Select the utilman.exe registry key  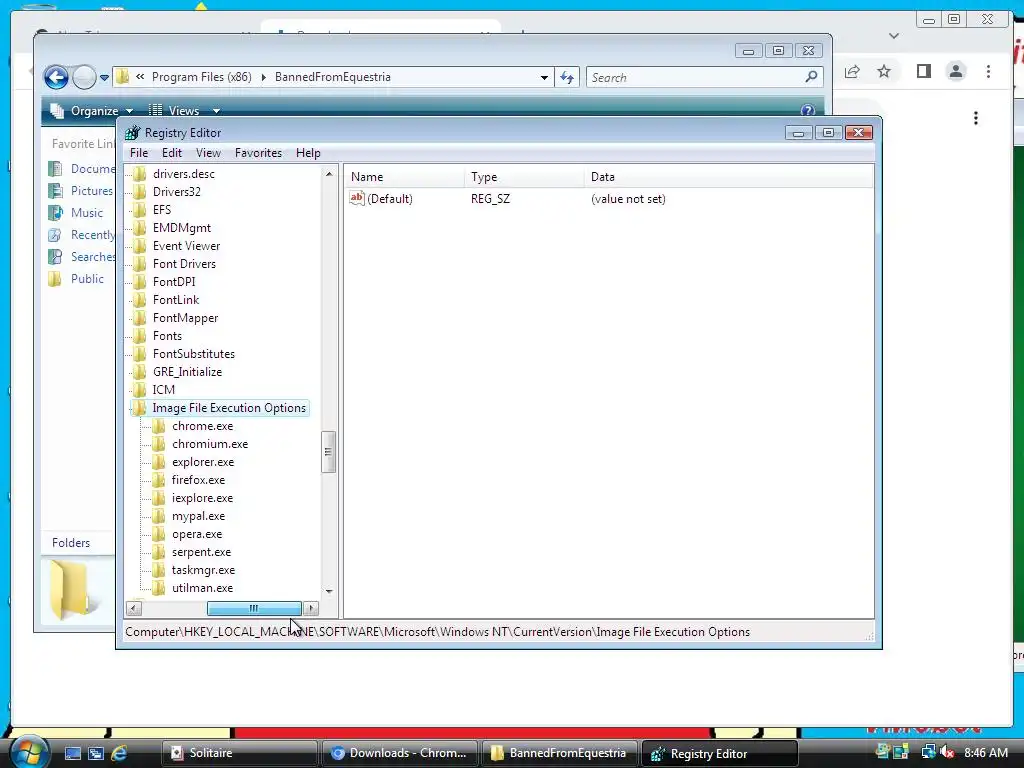point(202,588)
